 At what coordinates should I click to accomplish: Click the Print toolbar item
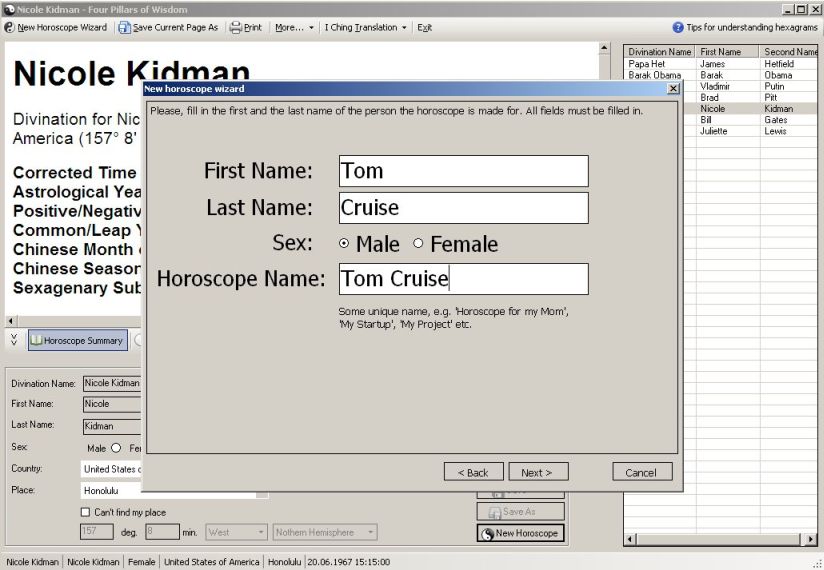point(246,27)
